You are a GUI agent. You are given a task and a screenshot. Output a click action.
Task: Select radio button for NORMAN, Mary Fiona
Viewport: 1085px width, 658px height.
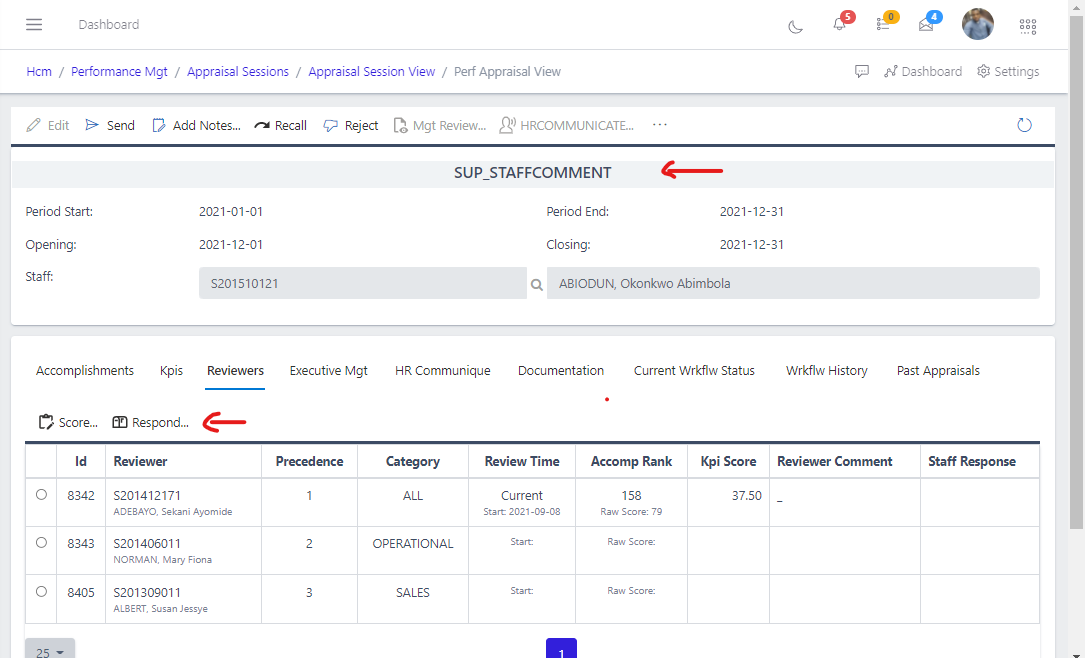[x=41, y=543]
